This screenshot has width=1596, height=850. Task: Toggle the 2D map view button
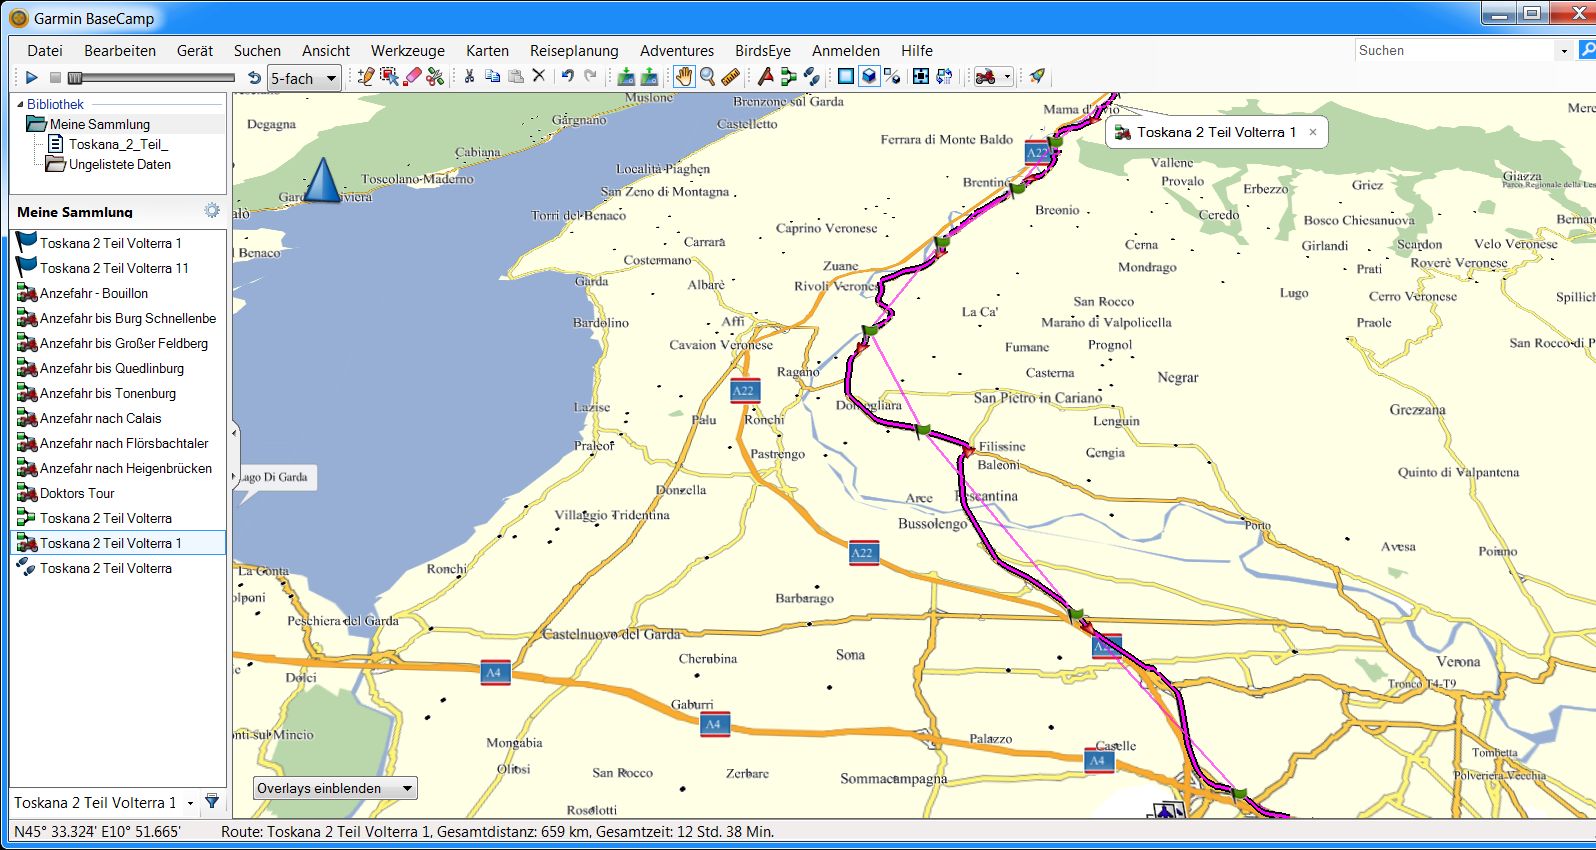(x=846, y=76)
